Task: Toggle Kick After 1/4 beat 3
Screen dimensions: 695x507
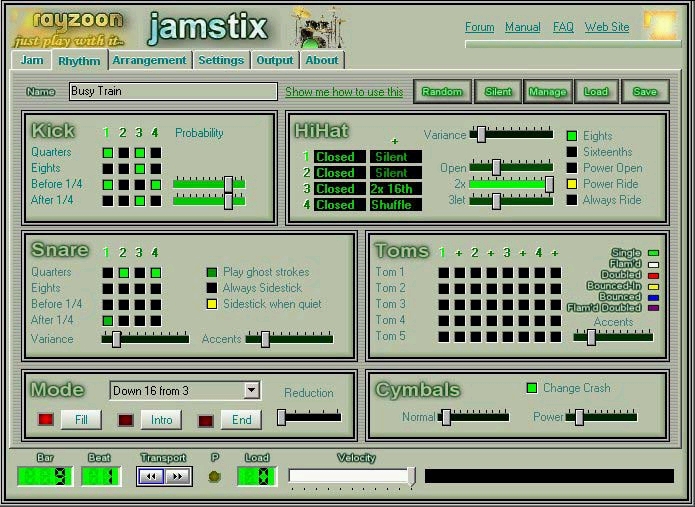Action: point(140,201)
